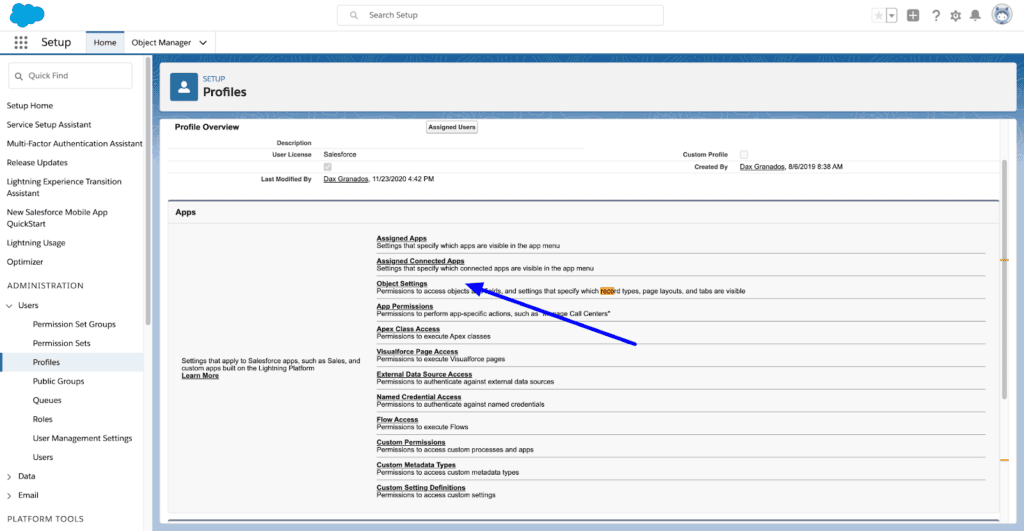Viewport: 1024px width, 531px height.
Task: Click the profile page vertical scrollbar
Action: (1004, 280)
